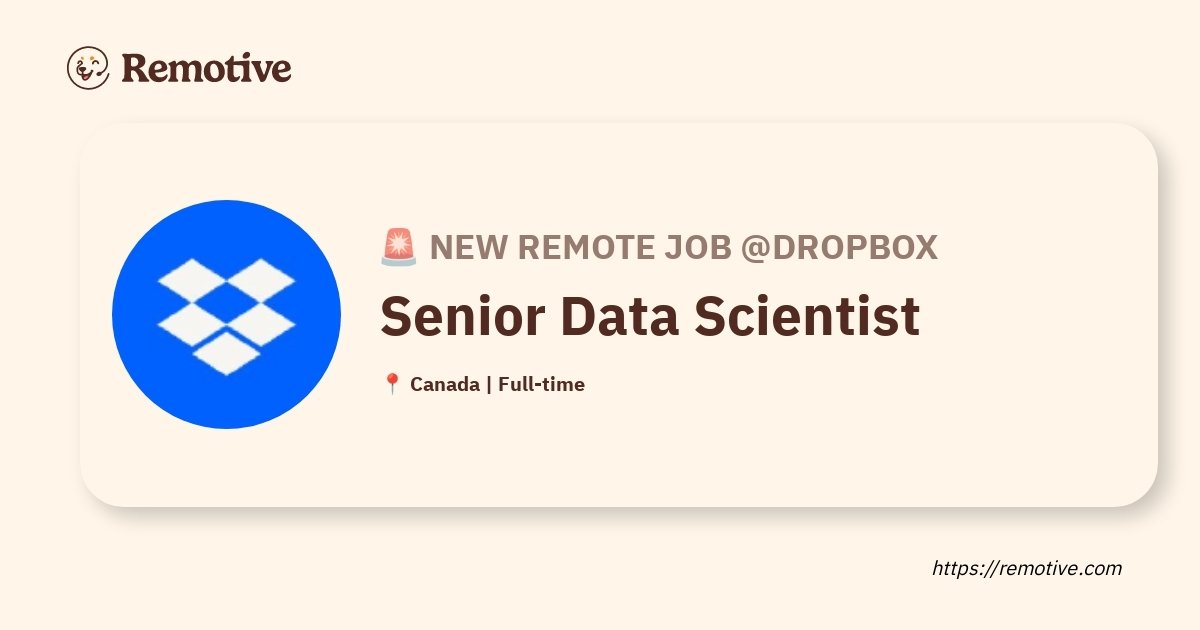Open the Senior Data Scientist job title
Screen dimensions: 1200x630
tap(650, 315)
